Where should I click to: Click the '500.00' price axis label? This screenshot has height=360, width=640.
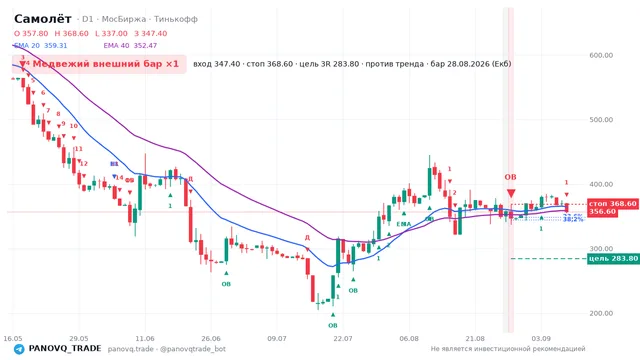601,120
